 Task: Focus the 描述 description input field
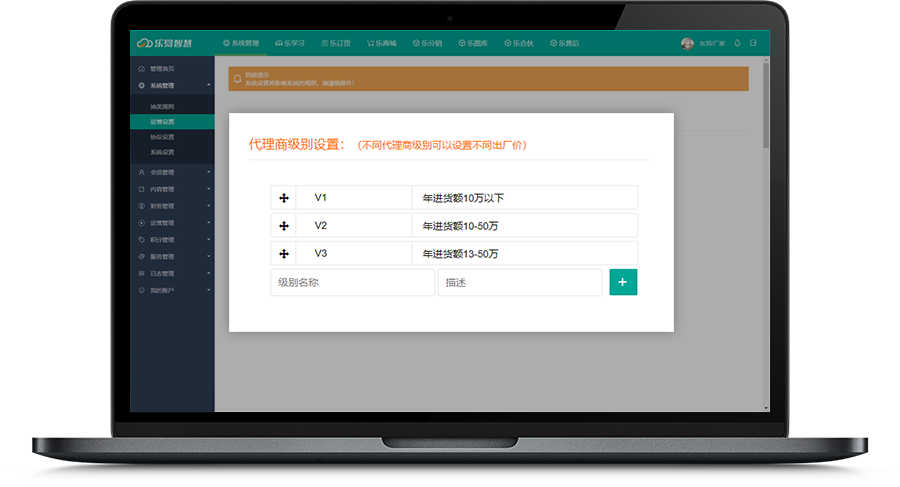[520, 283]
